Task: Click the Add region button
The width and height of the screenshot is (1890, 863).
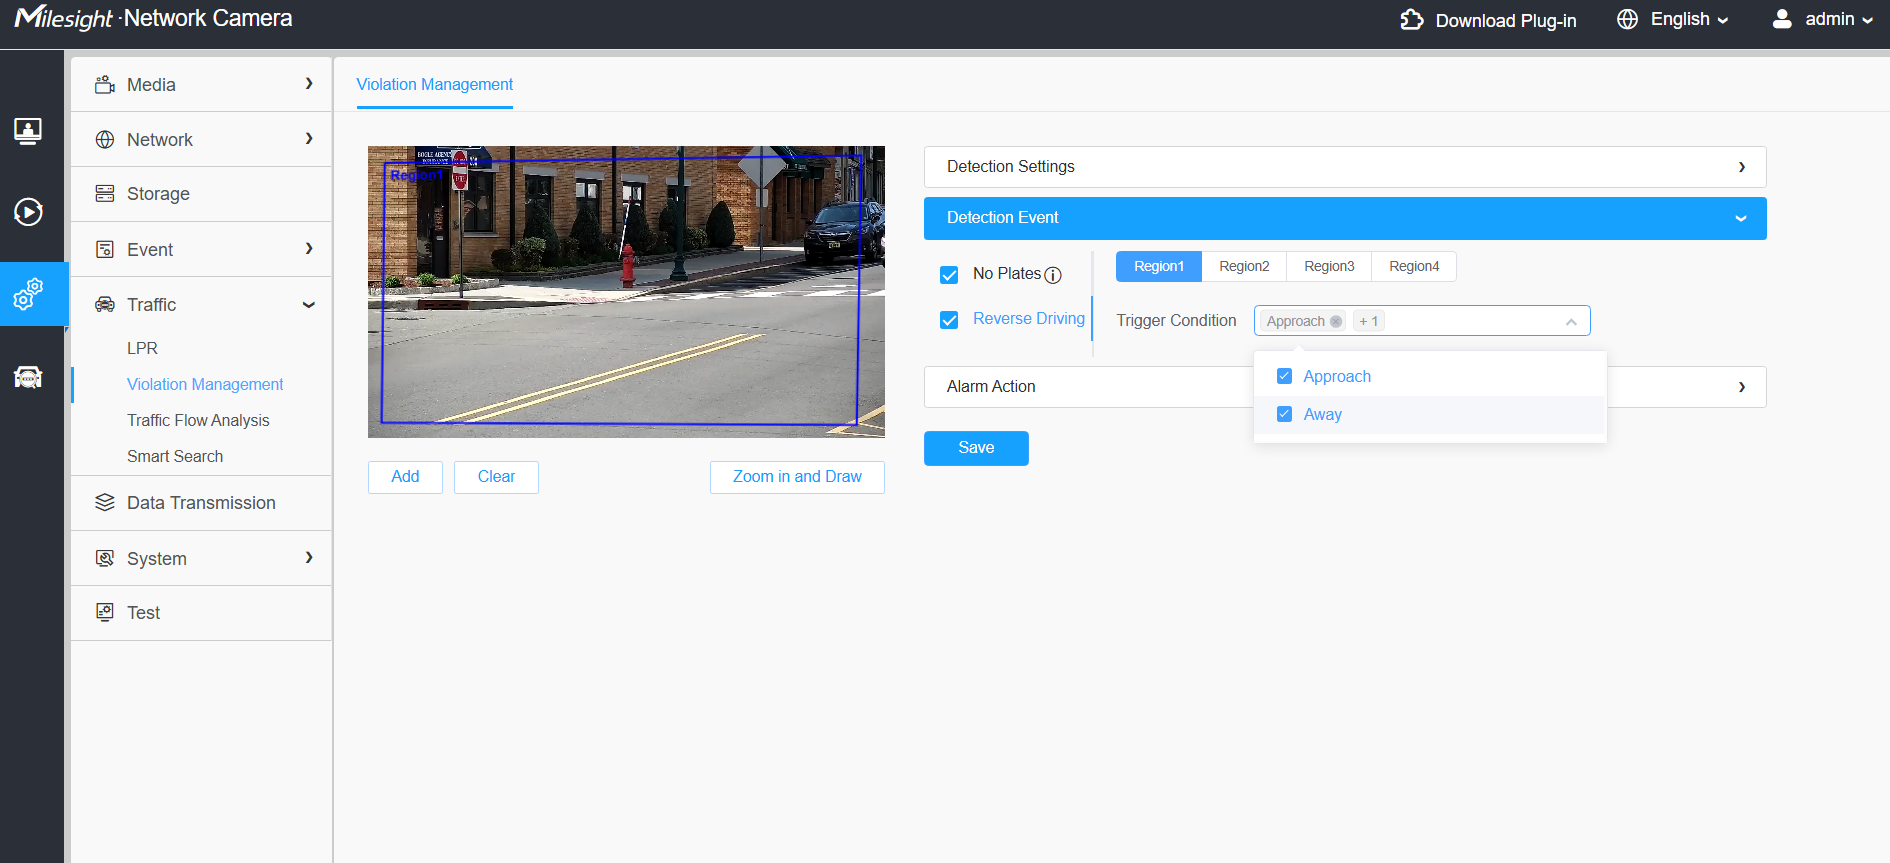Action: 405,477
